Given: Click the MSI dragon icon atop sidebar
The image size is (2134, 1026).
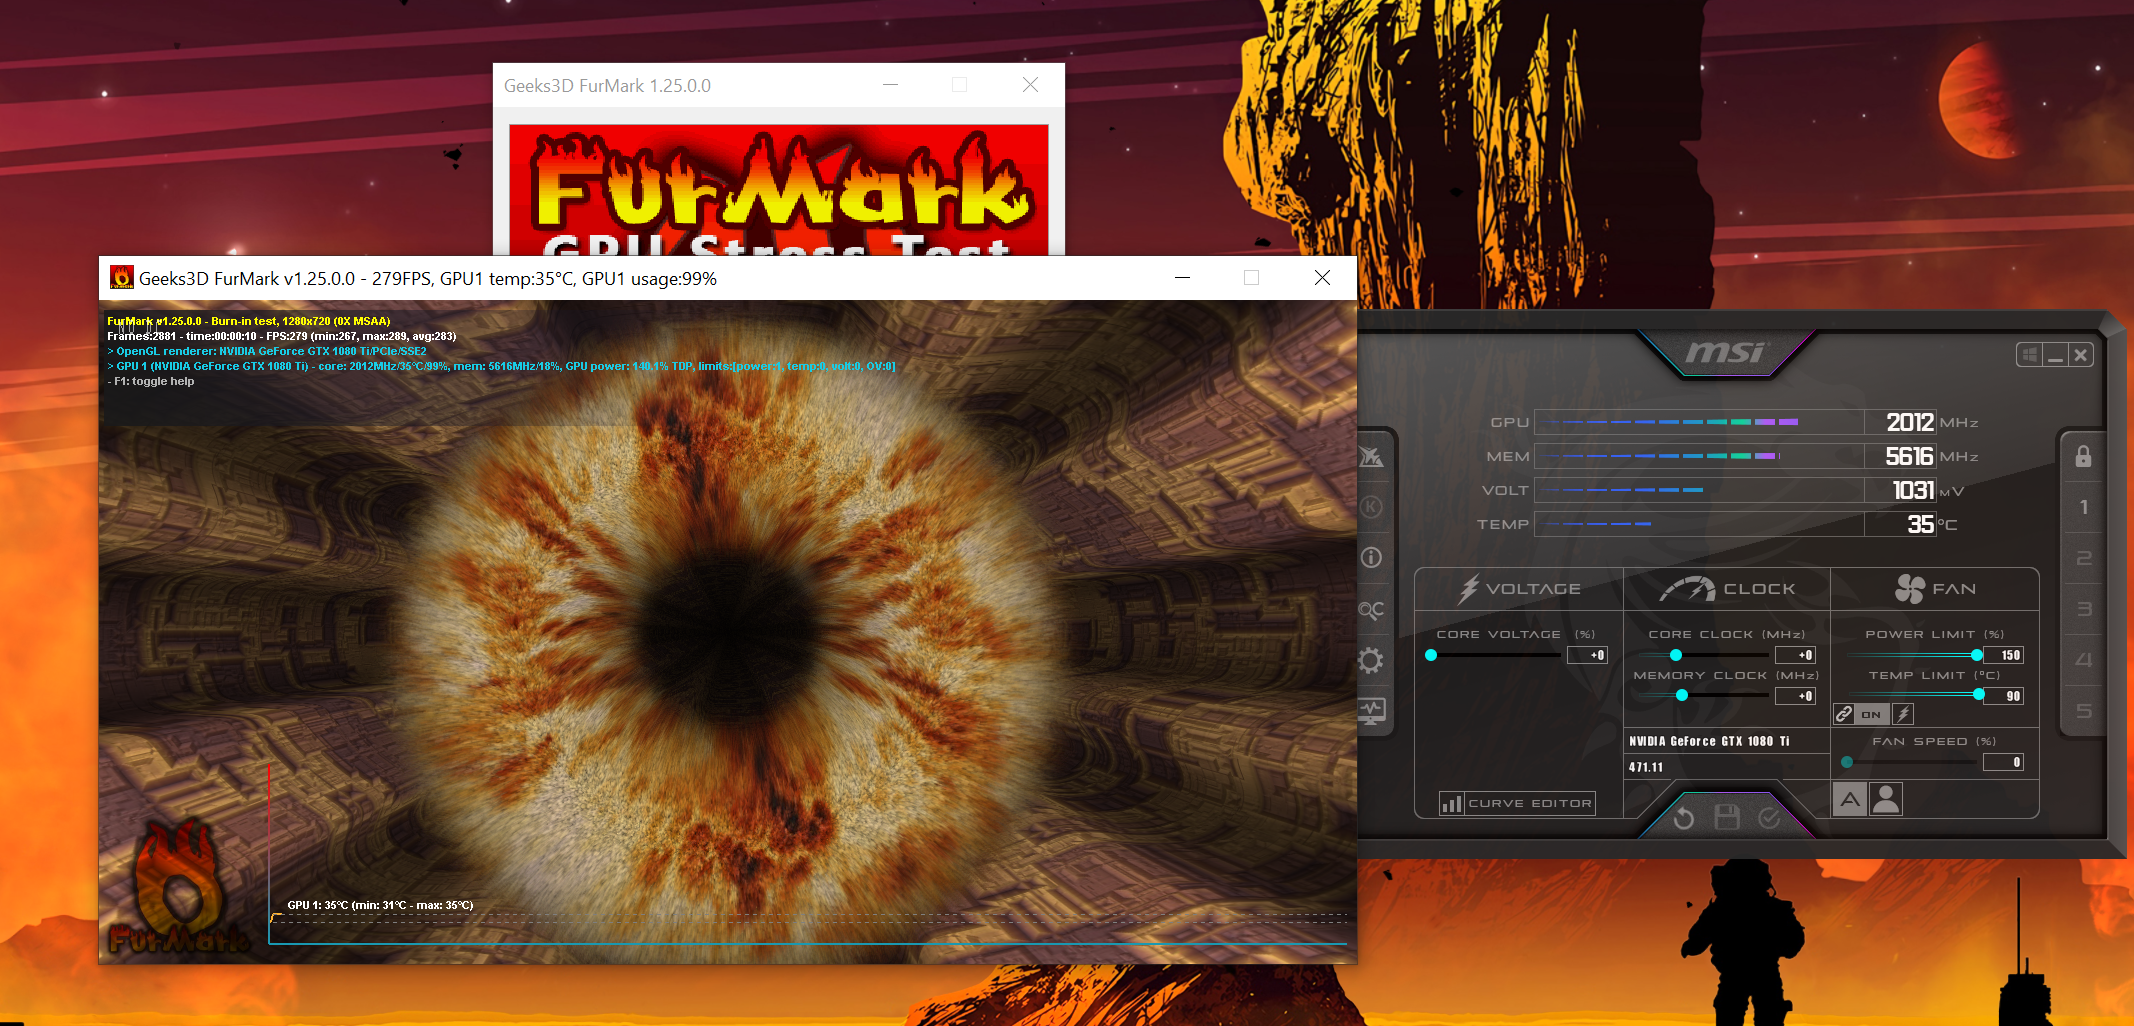Looking at the screenshot, I should (x=1371, y=457).
